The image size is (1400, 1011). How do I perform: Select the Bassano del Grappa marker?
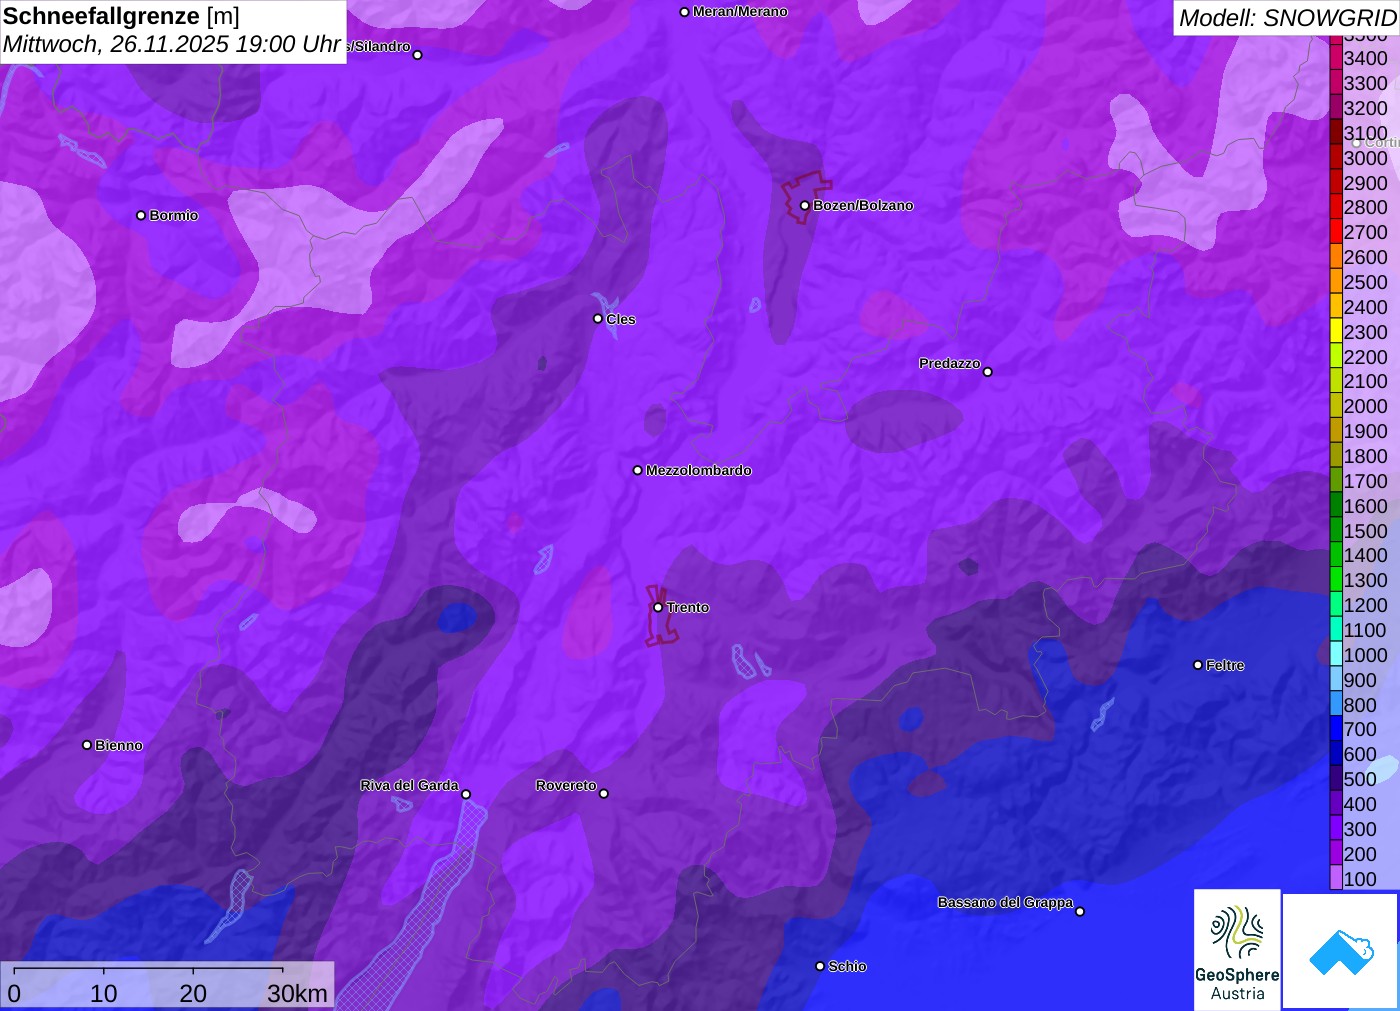point(1080,911)
